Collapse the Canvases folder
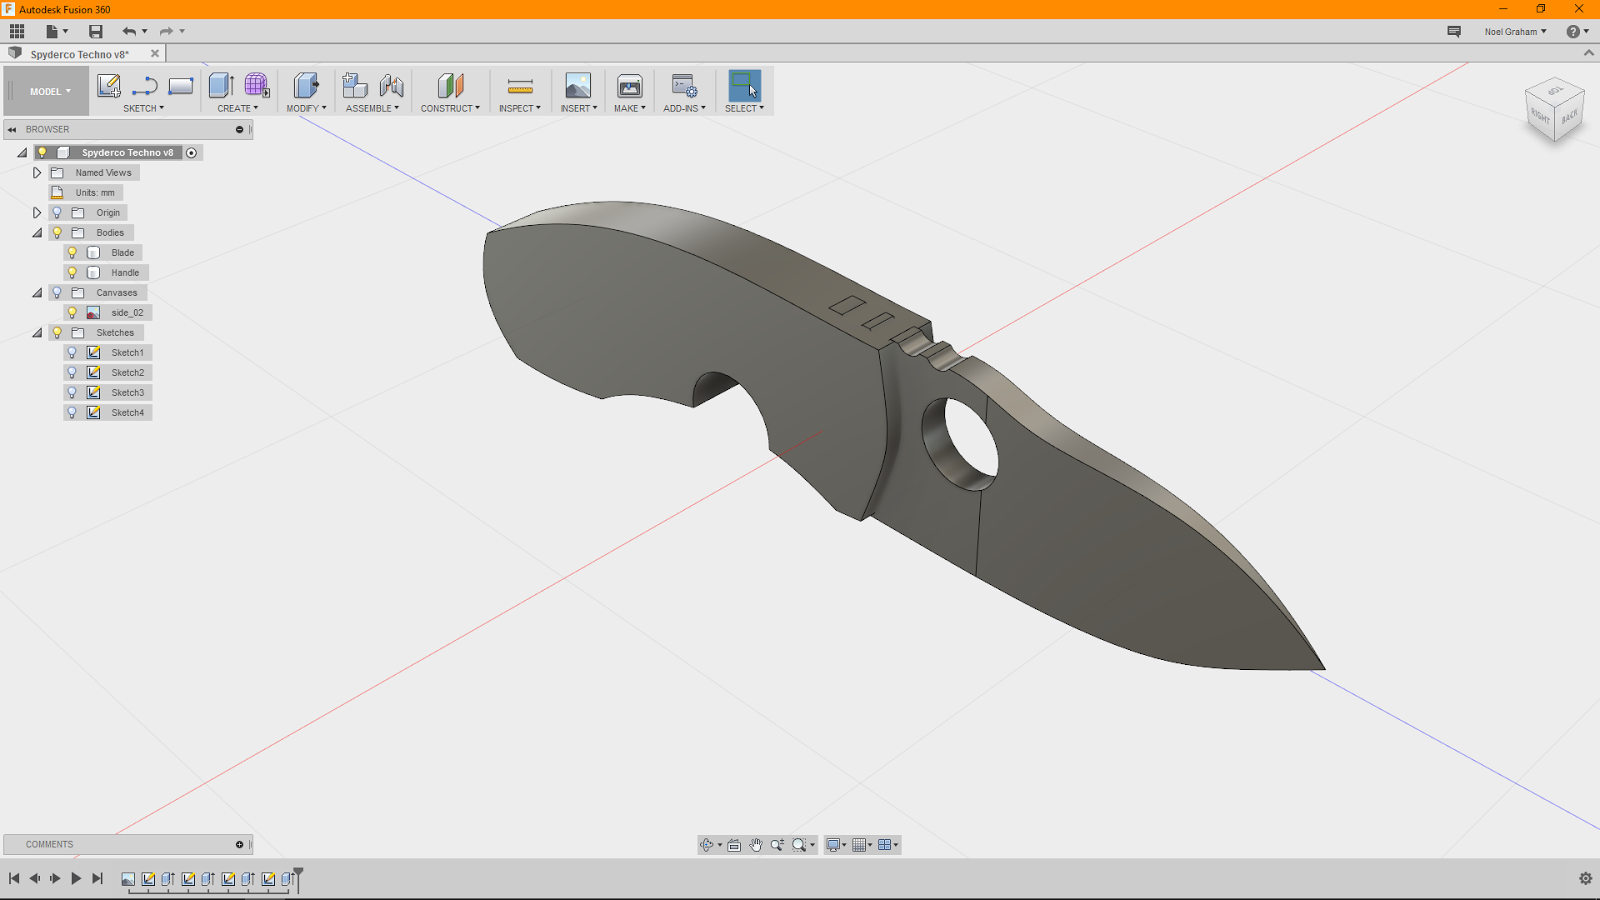Viewport: 1600px width, 900px height. [37, 293]
